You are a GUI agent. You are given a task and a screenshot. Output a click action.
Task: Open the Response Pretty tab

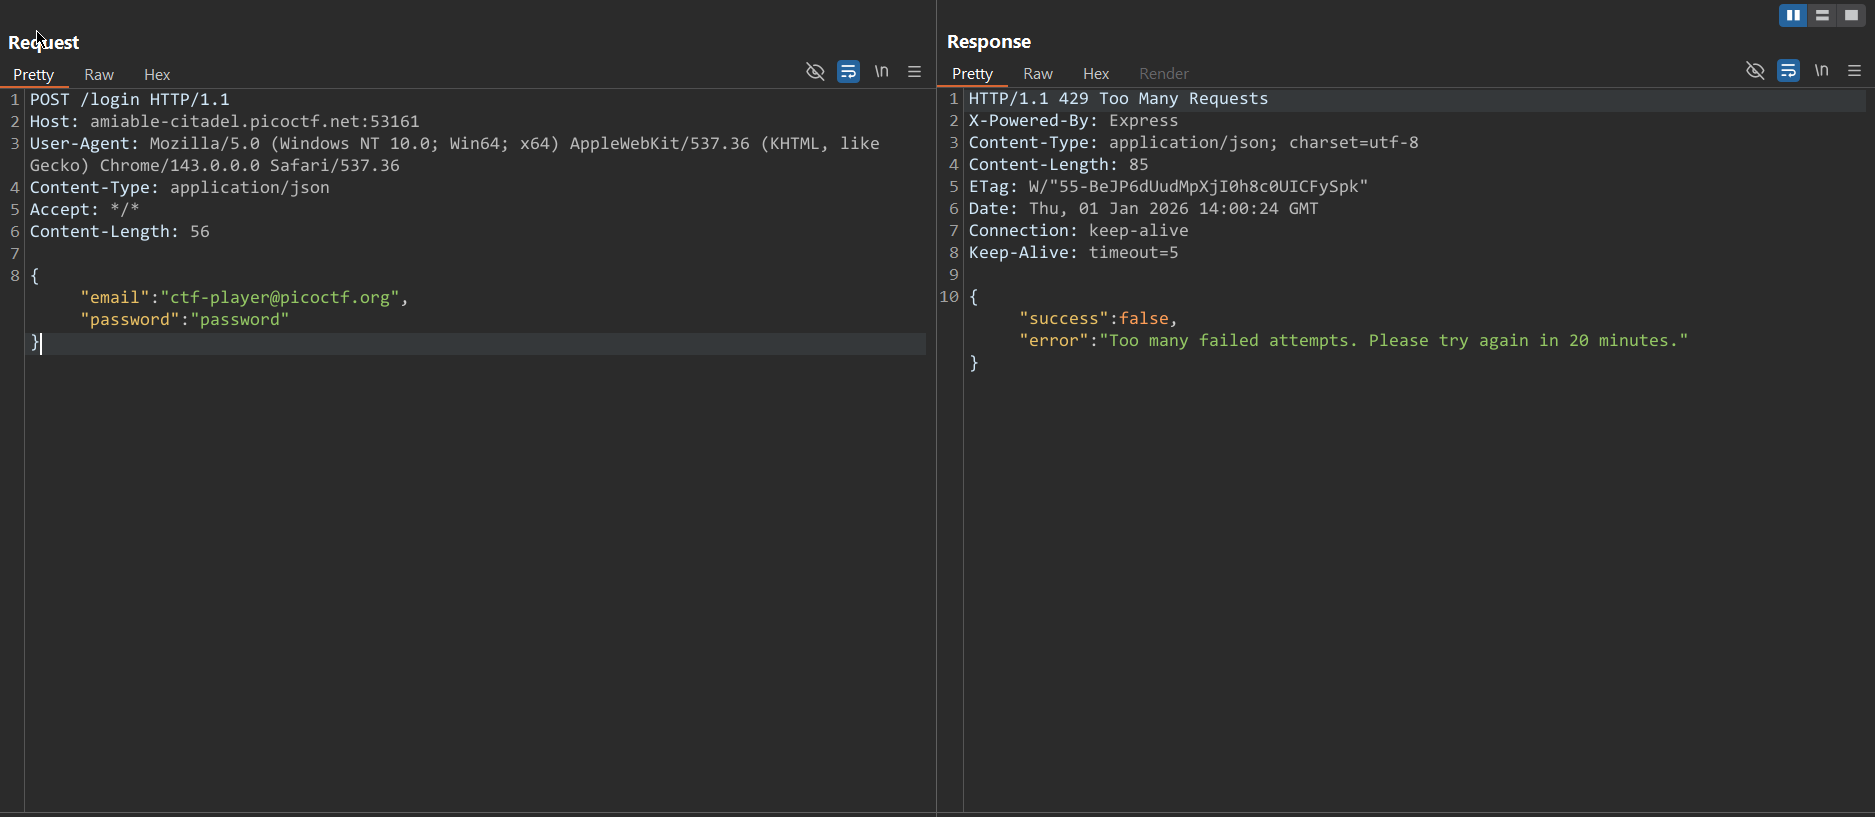pos(972,74)
